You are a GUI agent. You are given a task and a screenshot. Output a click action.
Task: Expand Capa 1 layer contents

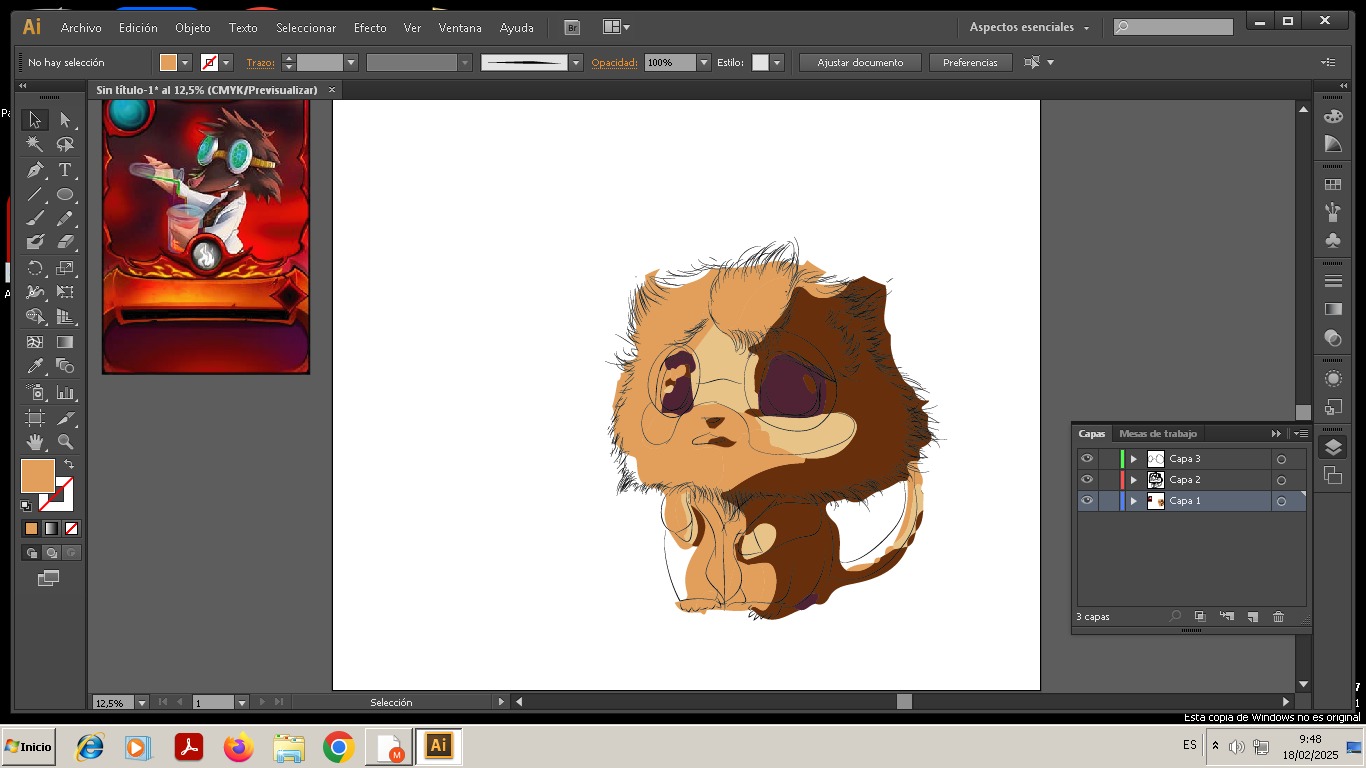1133,501
